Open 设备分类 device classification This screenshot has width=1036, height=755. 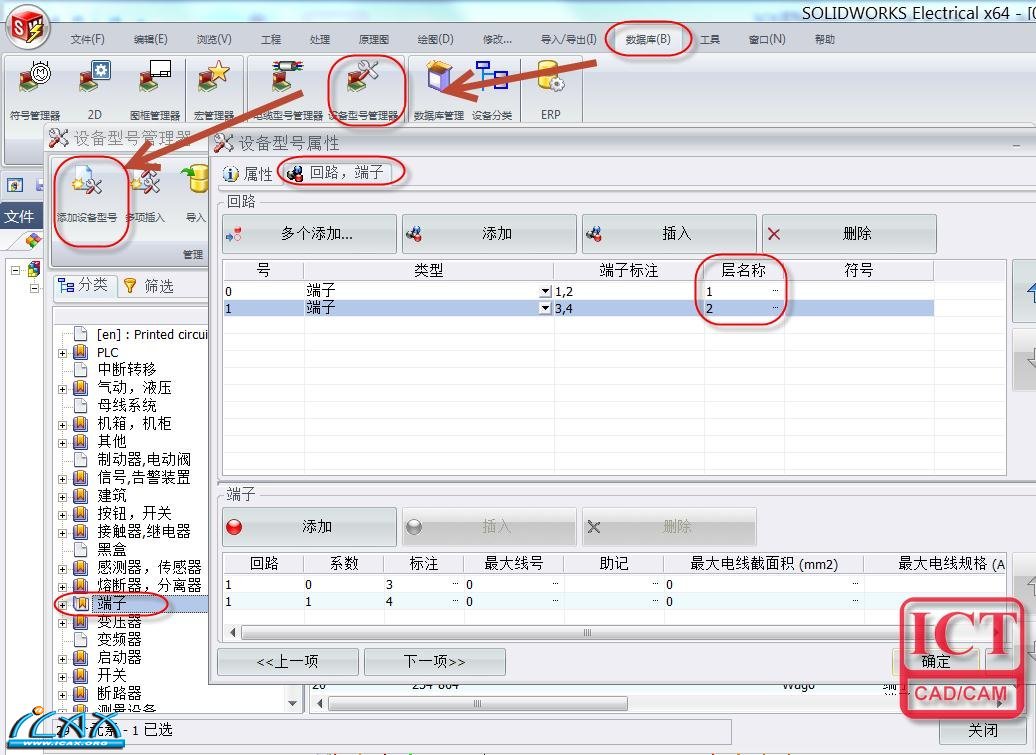[x=492, y=89]
